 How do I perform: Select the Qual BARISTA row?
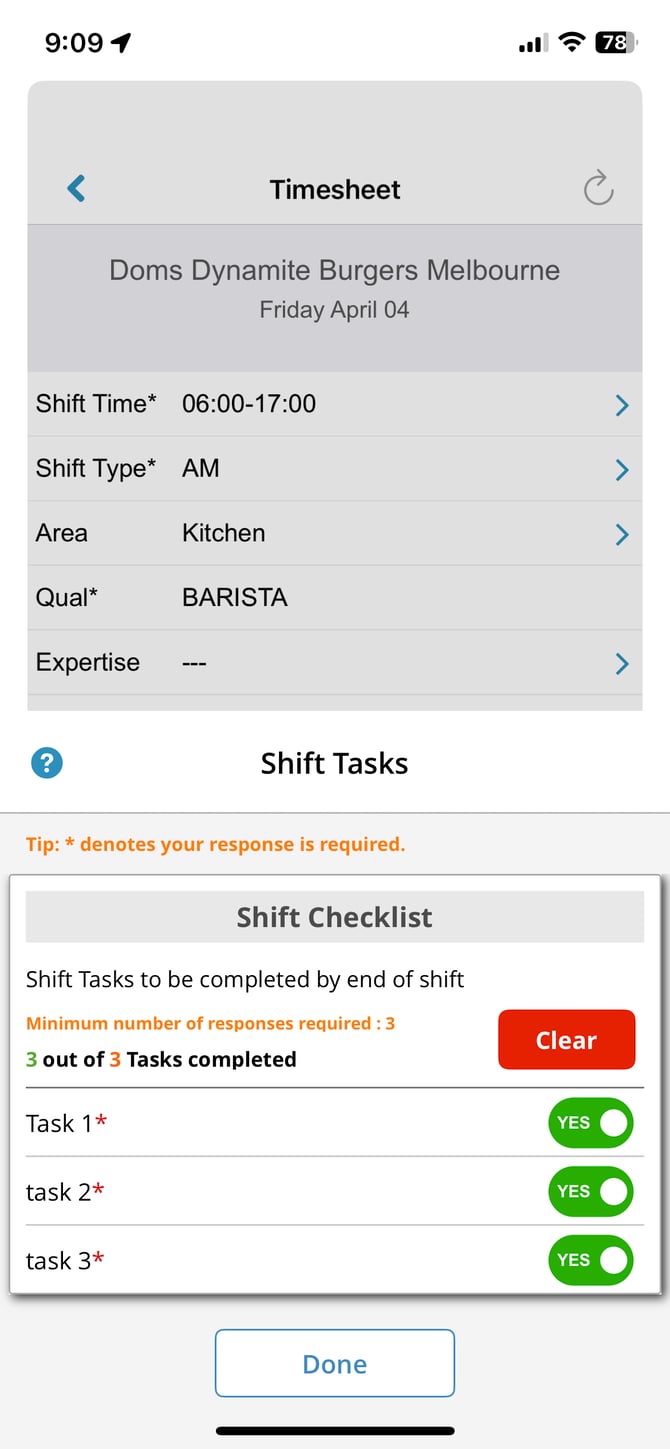(x=334, y=598)
